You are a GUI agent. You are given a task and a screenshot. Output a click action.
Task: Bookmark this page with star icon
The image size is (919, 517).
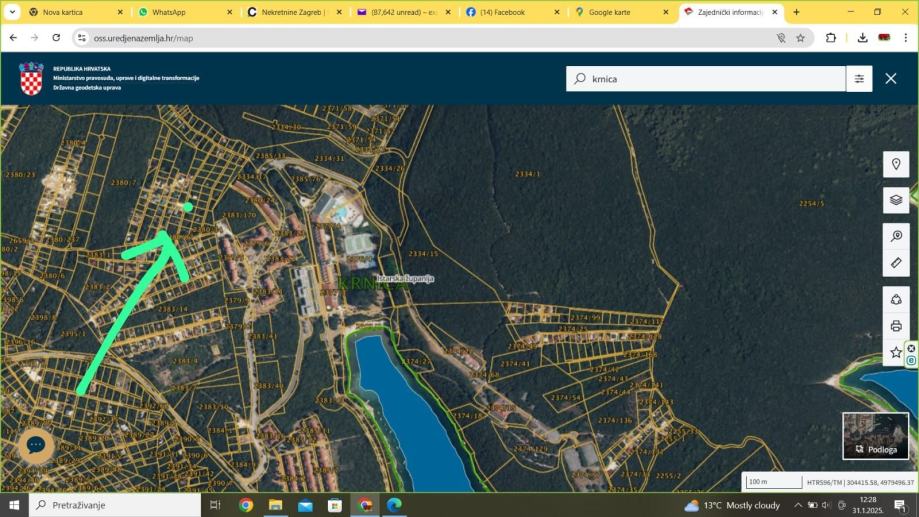(800, 37)
